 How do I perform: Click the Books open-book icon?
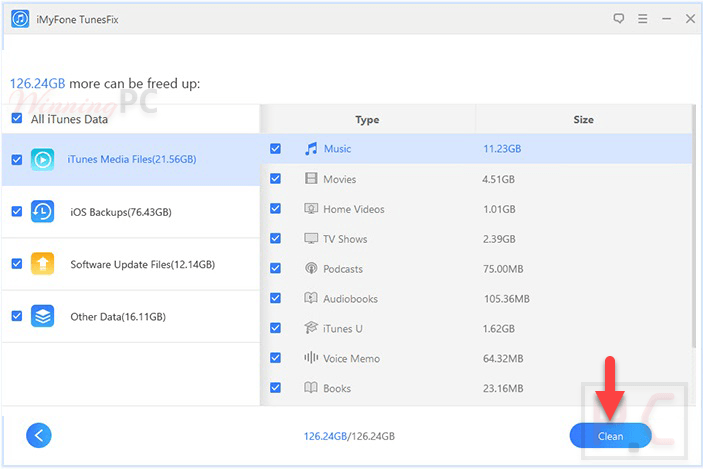pos(311,387)
